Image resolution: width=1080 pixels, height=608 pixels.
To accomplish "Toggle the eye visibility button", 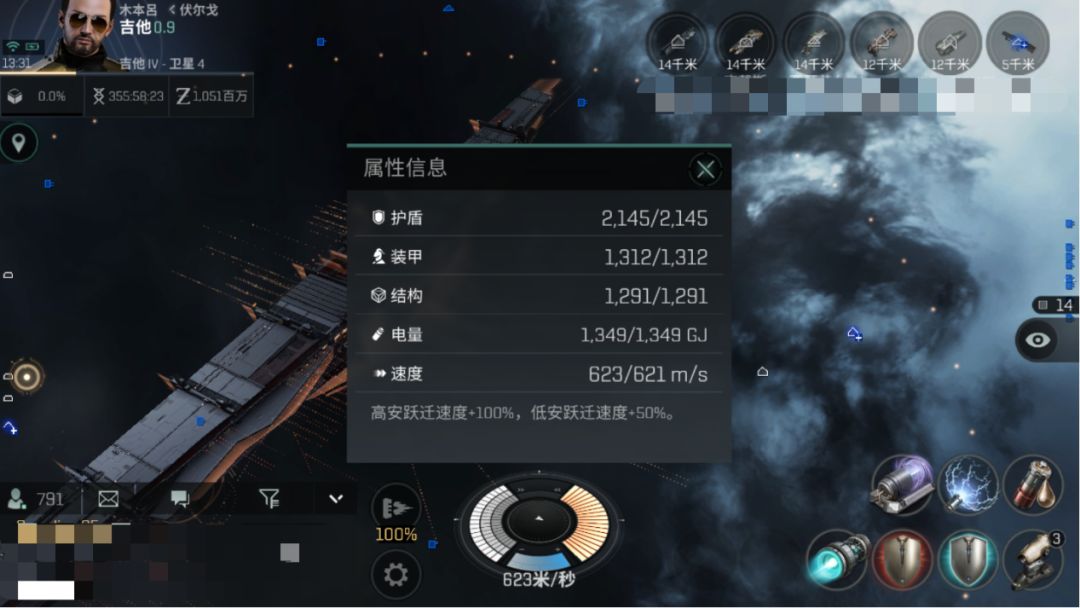I will coord(1037,340).
